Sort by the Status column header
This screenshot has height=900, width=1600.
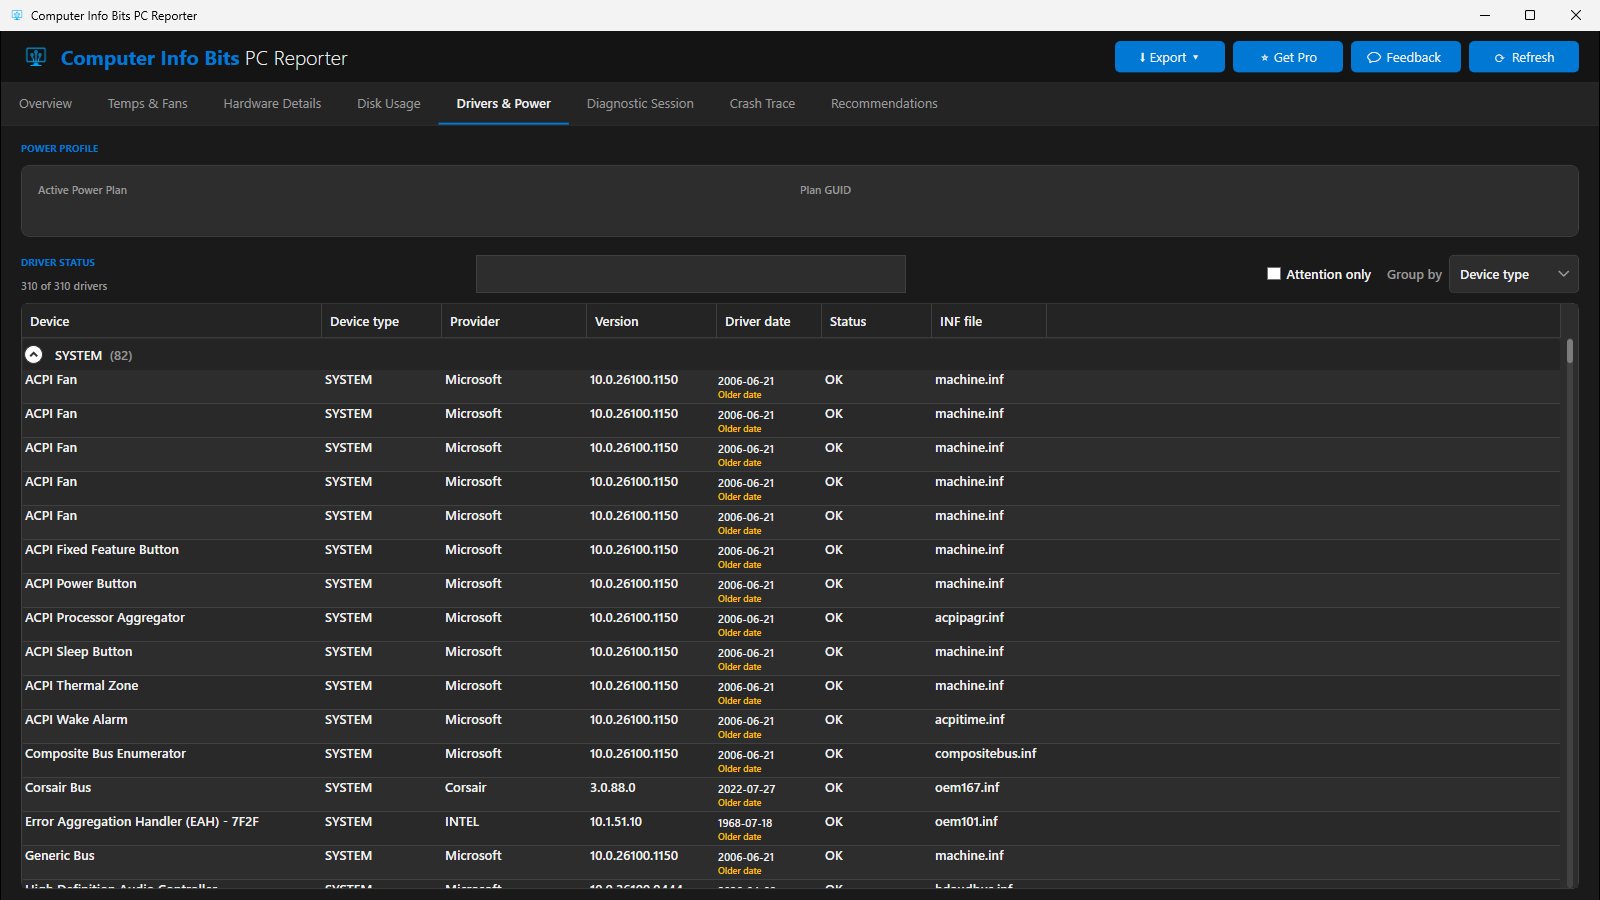(x=876, y=321)
